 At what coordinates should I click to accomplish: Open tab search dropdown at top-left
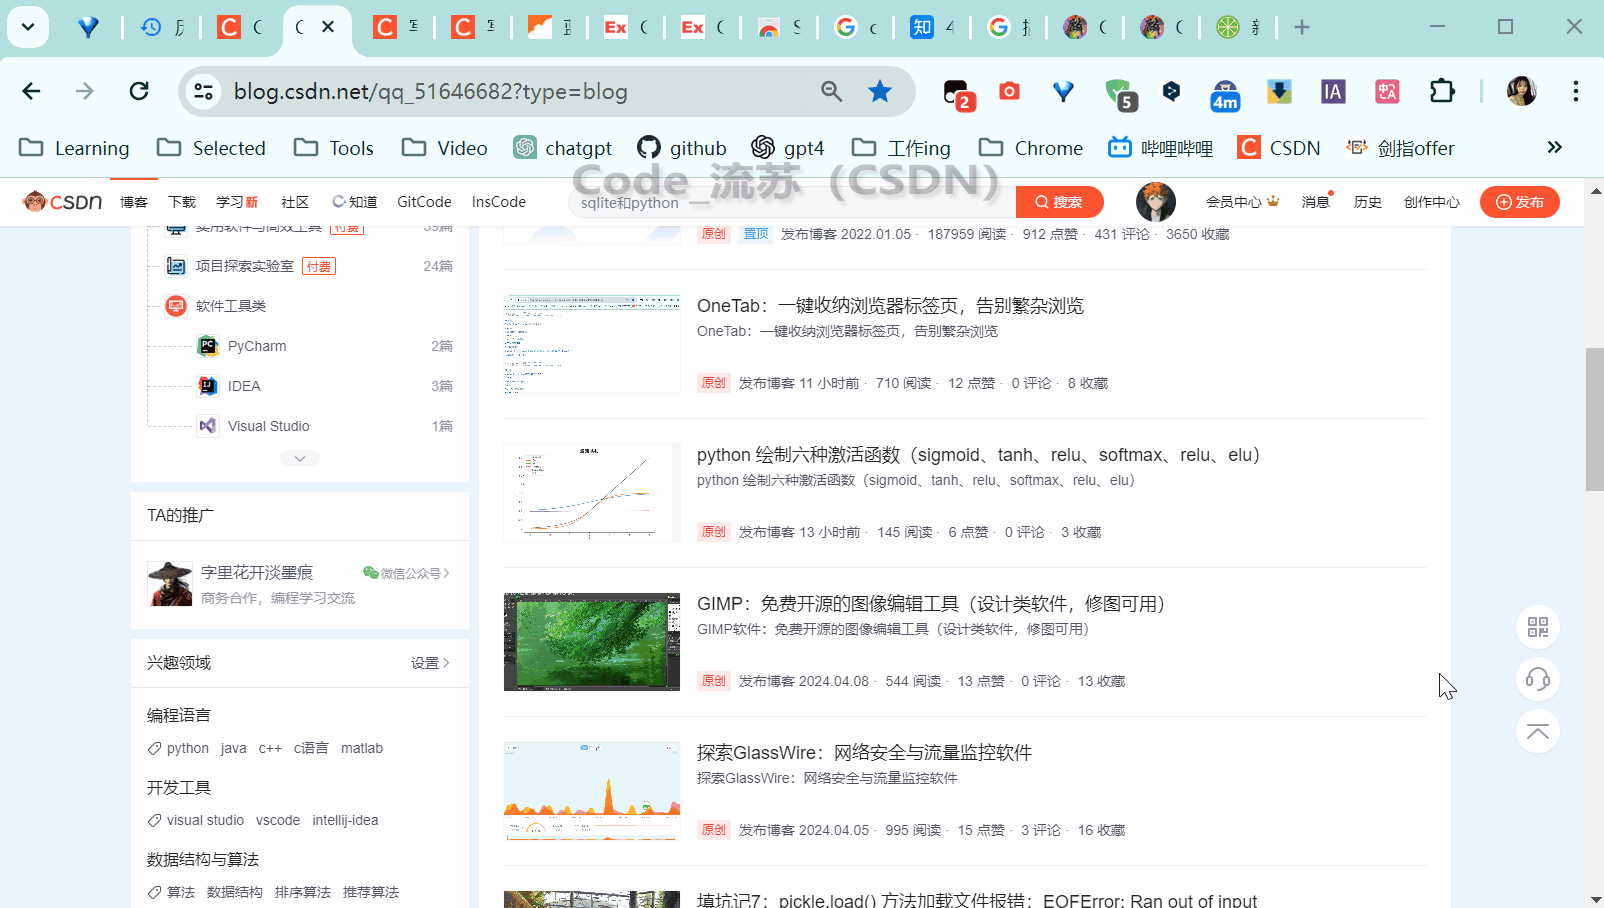click(x=28, y=27)
